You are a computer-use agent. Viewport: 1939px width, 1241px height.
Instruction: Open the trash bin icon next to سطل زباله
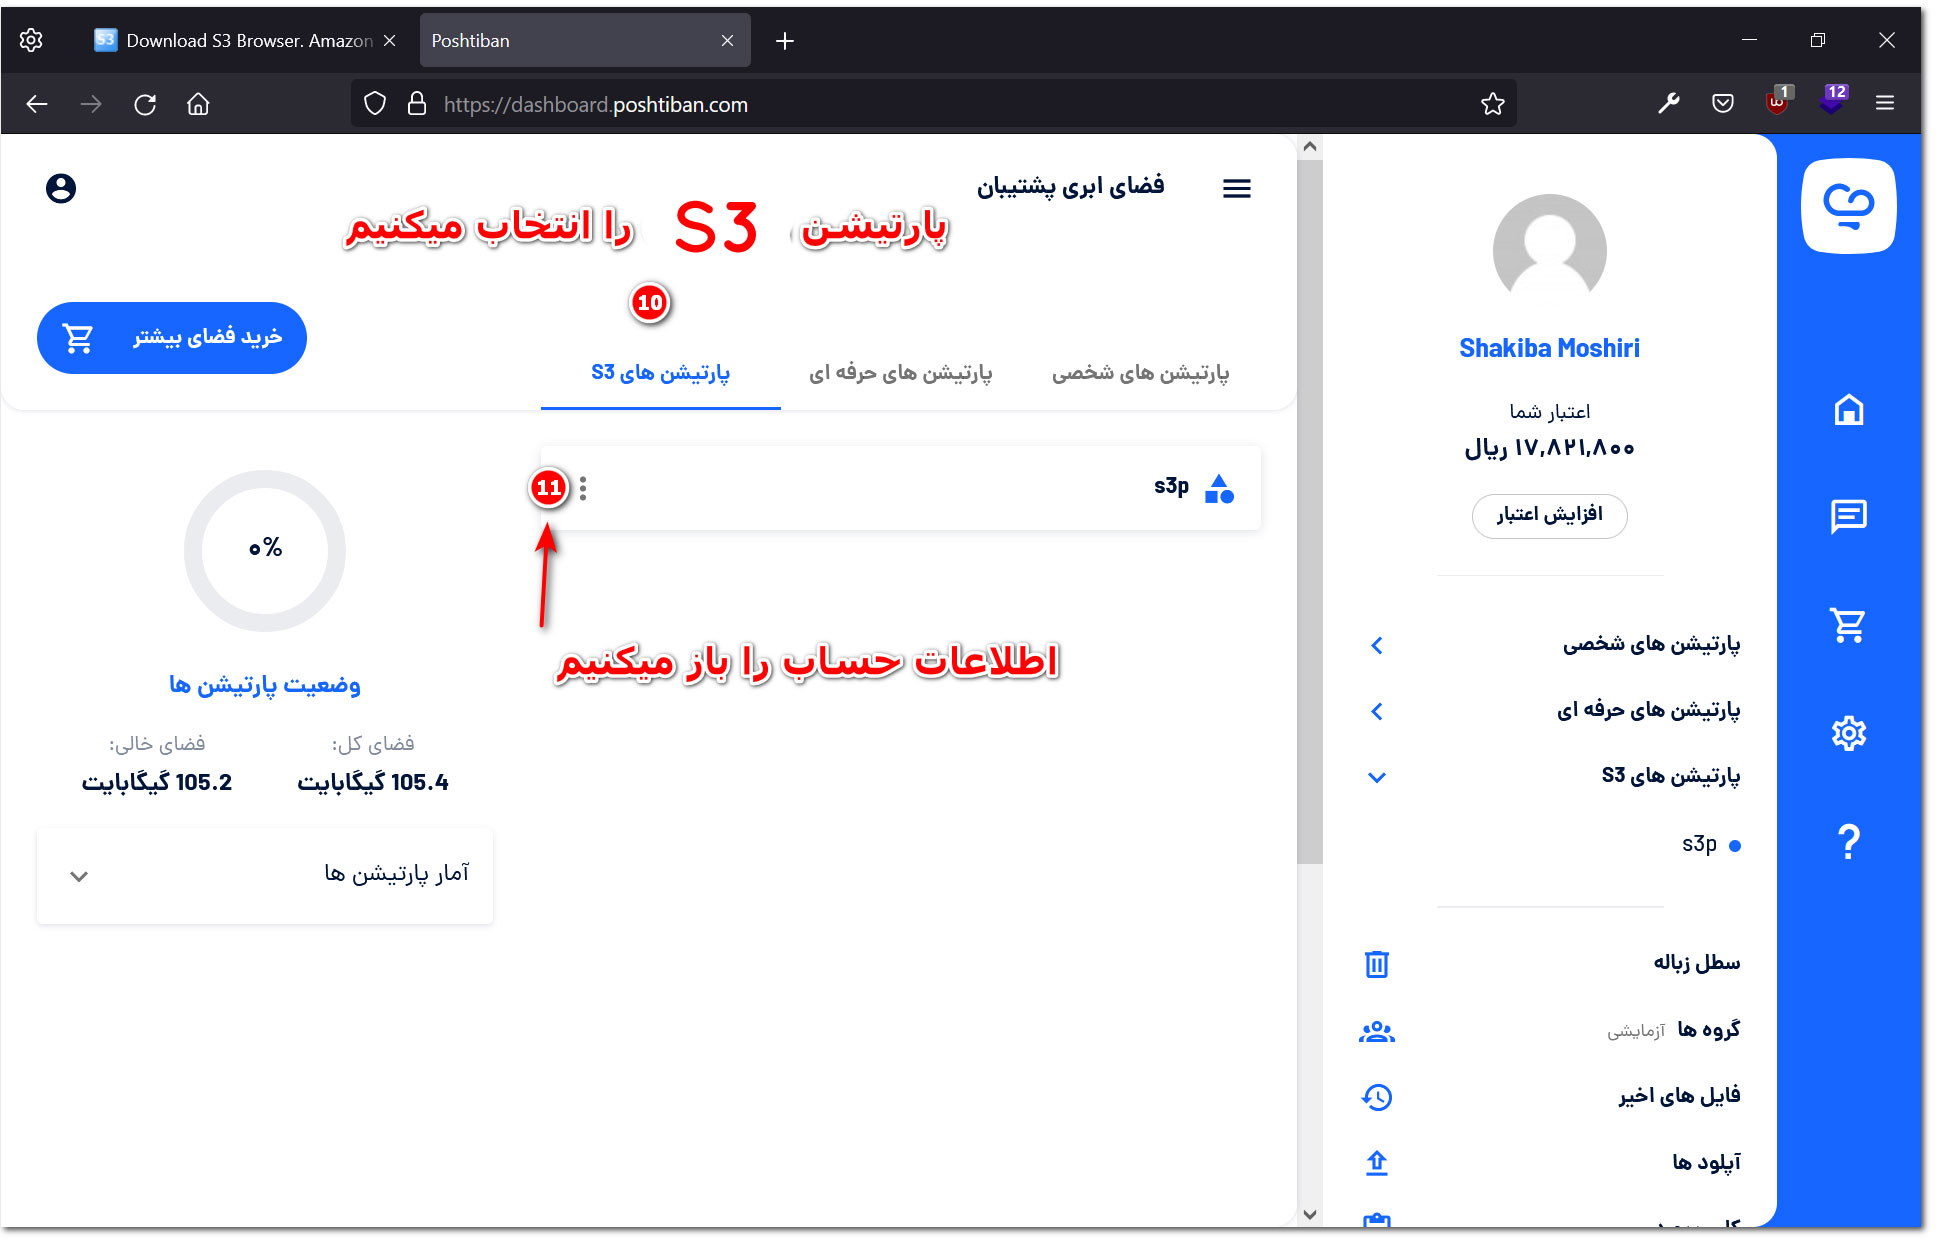point(1377,963)
